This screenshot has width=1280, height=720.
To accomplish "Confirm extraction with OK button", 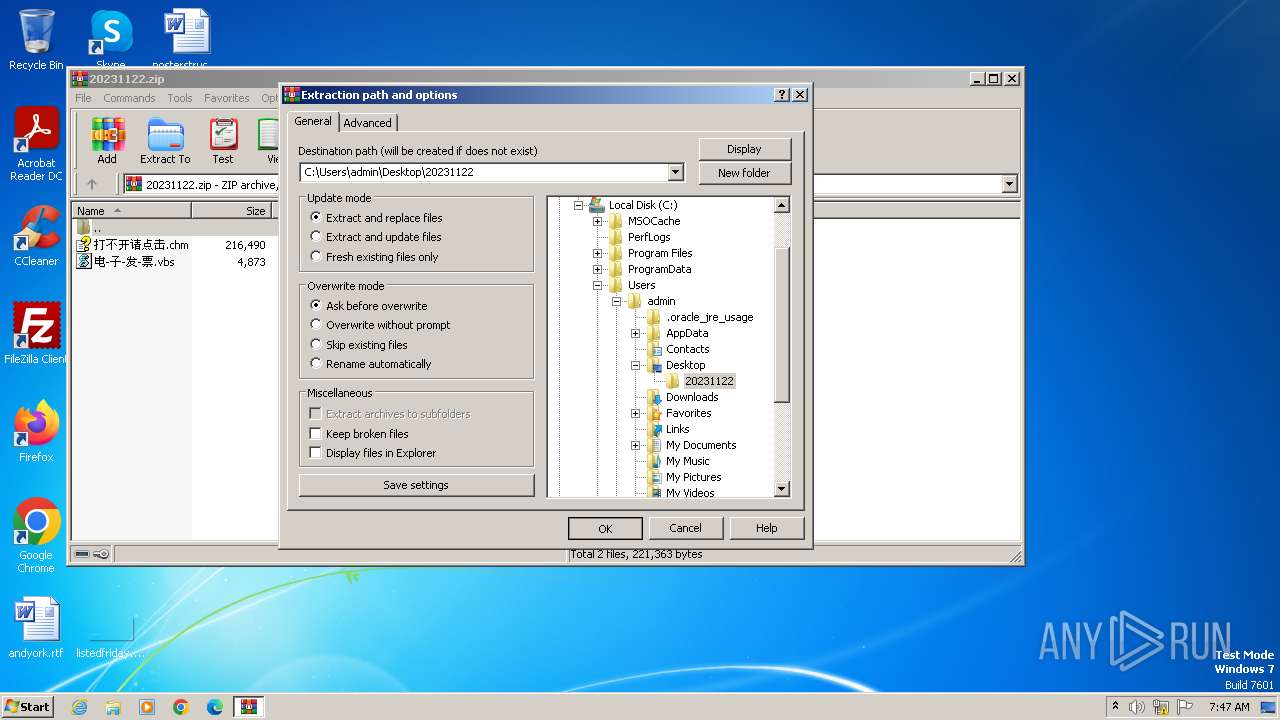I will (605, 528).
